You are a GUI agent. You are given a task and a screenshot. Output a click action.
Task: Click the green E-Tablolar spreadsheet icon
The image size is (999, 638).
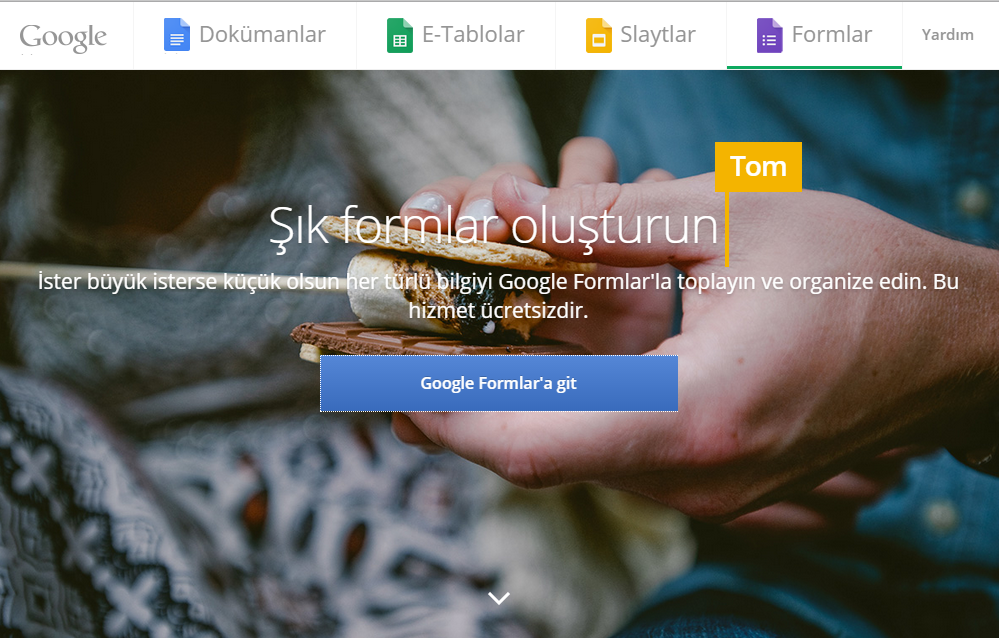click(399, 35)
